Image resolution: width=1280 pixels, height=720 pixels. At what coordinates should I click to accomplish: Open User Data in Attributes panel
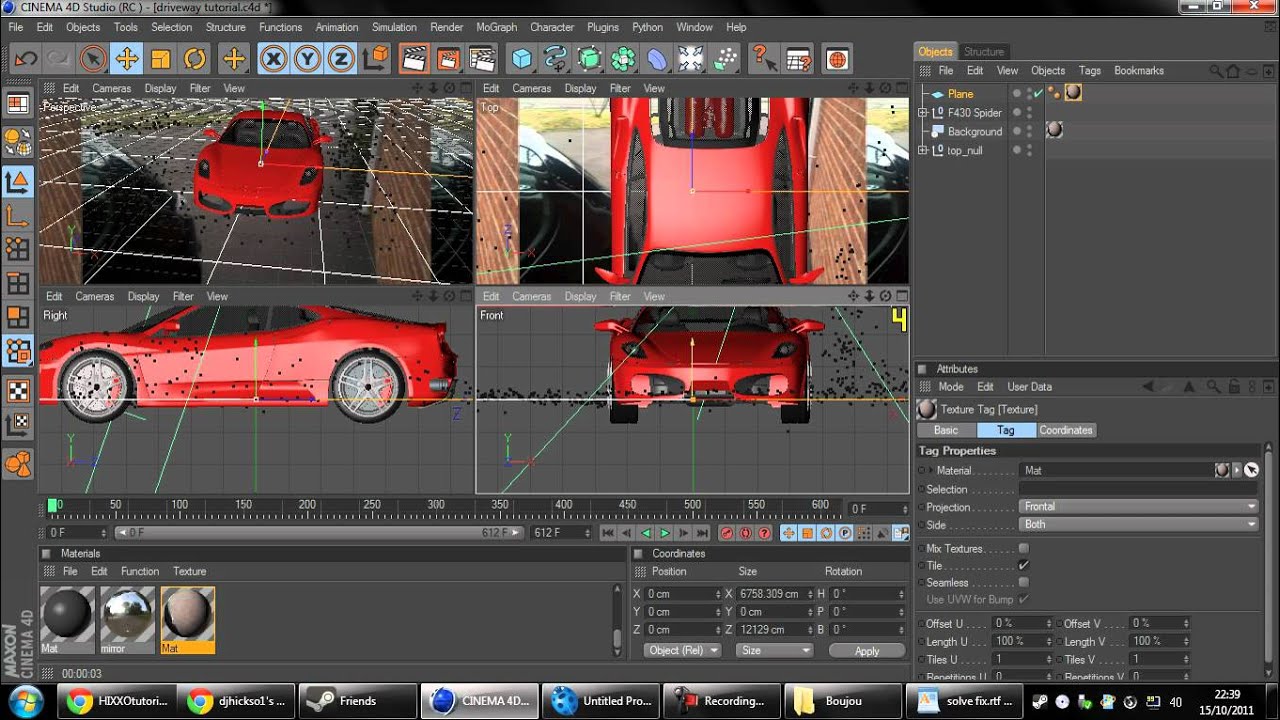1029,387
